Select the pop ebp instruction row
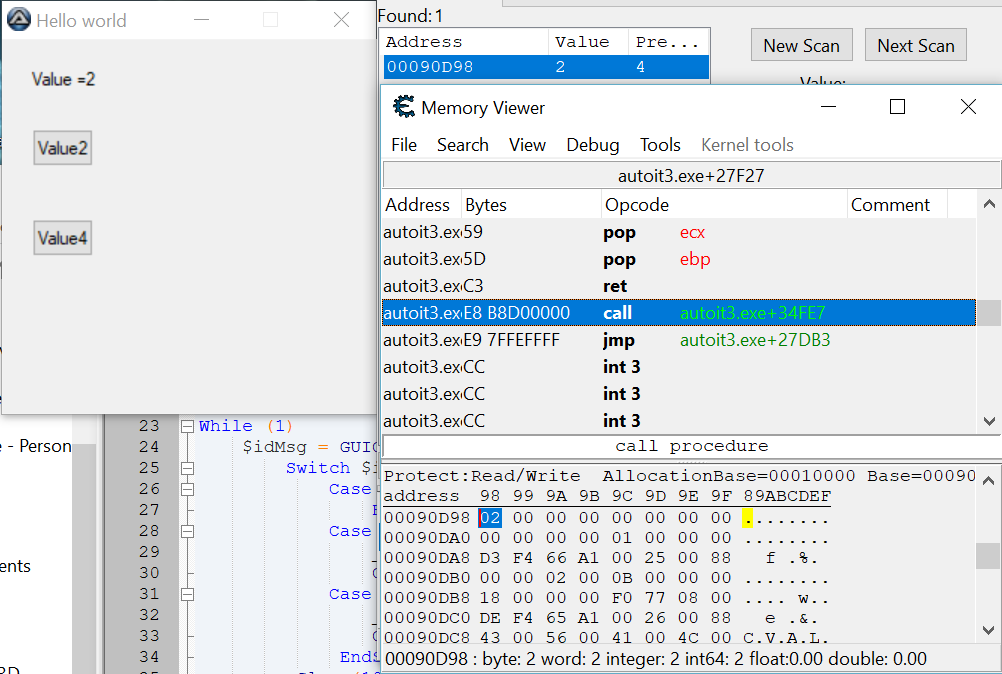Image resolution: width=1002 pixels, height=674 pixels. [x=679, y=259]
